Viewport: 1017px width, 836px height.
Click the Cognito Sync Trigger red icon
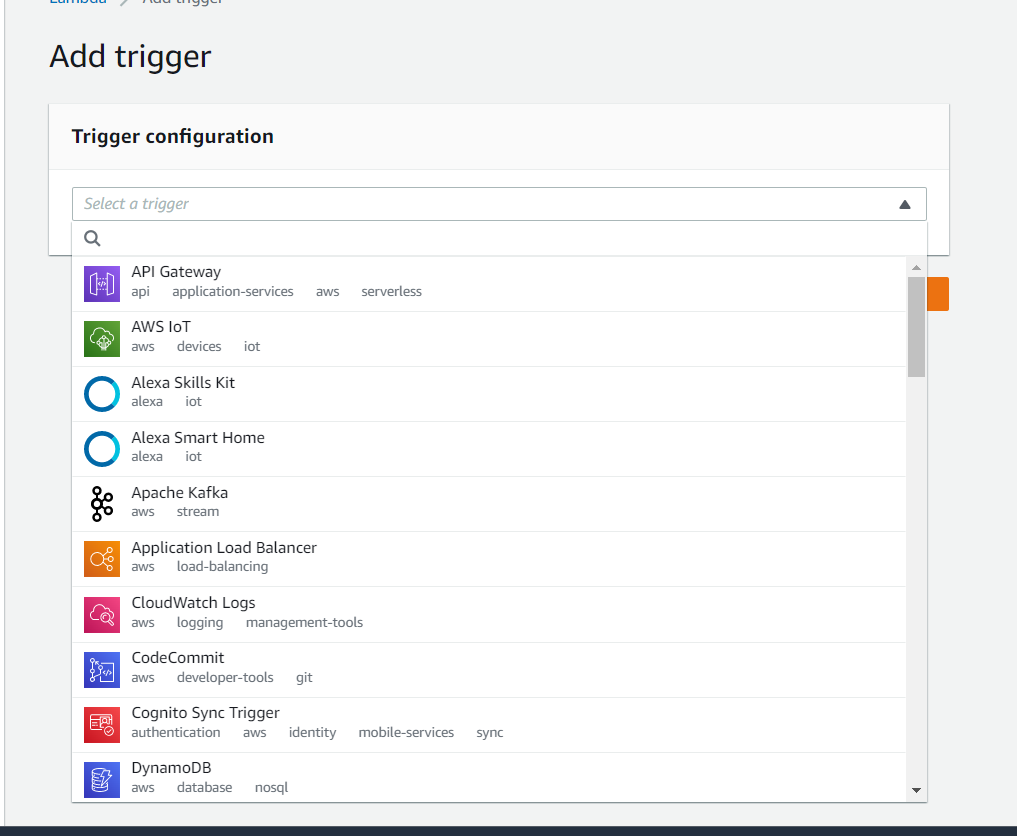[102, 725]
